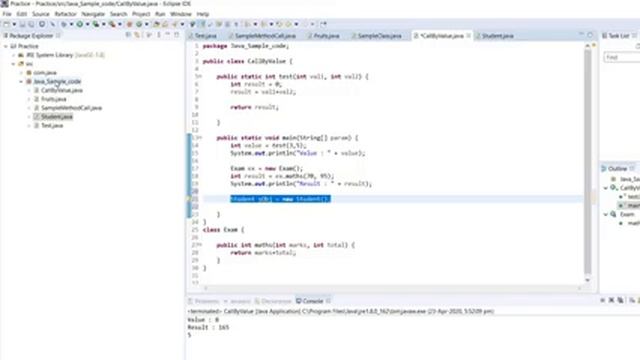640x360 pixels.
Task: Select the Task List tab
Action: [x=619, y=36]
